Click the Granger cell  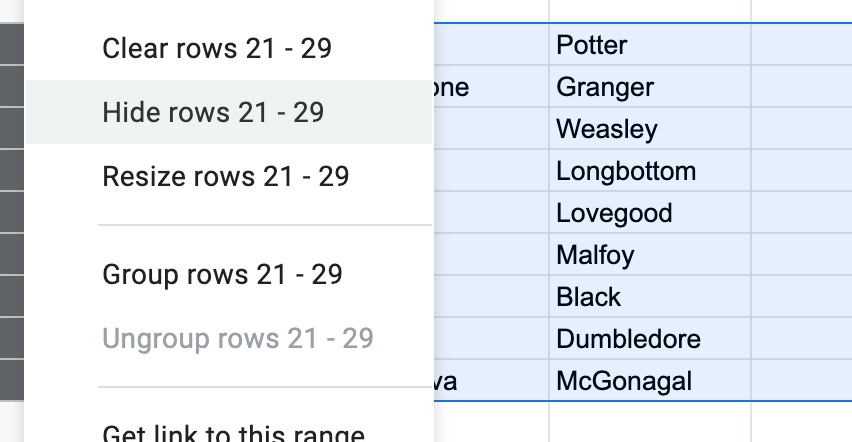tap(649, 87)
